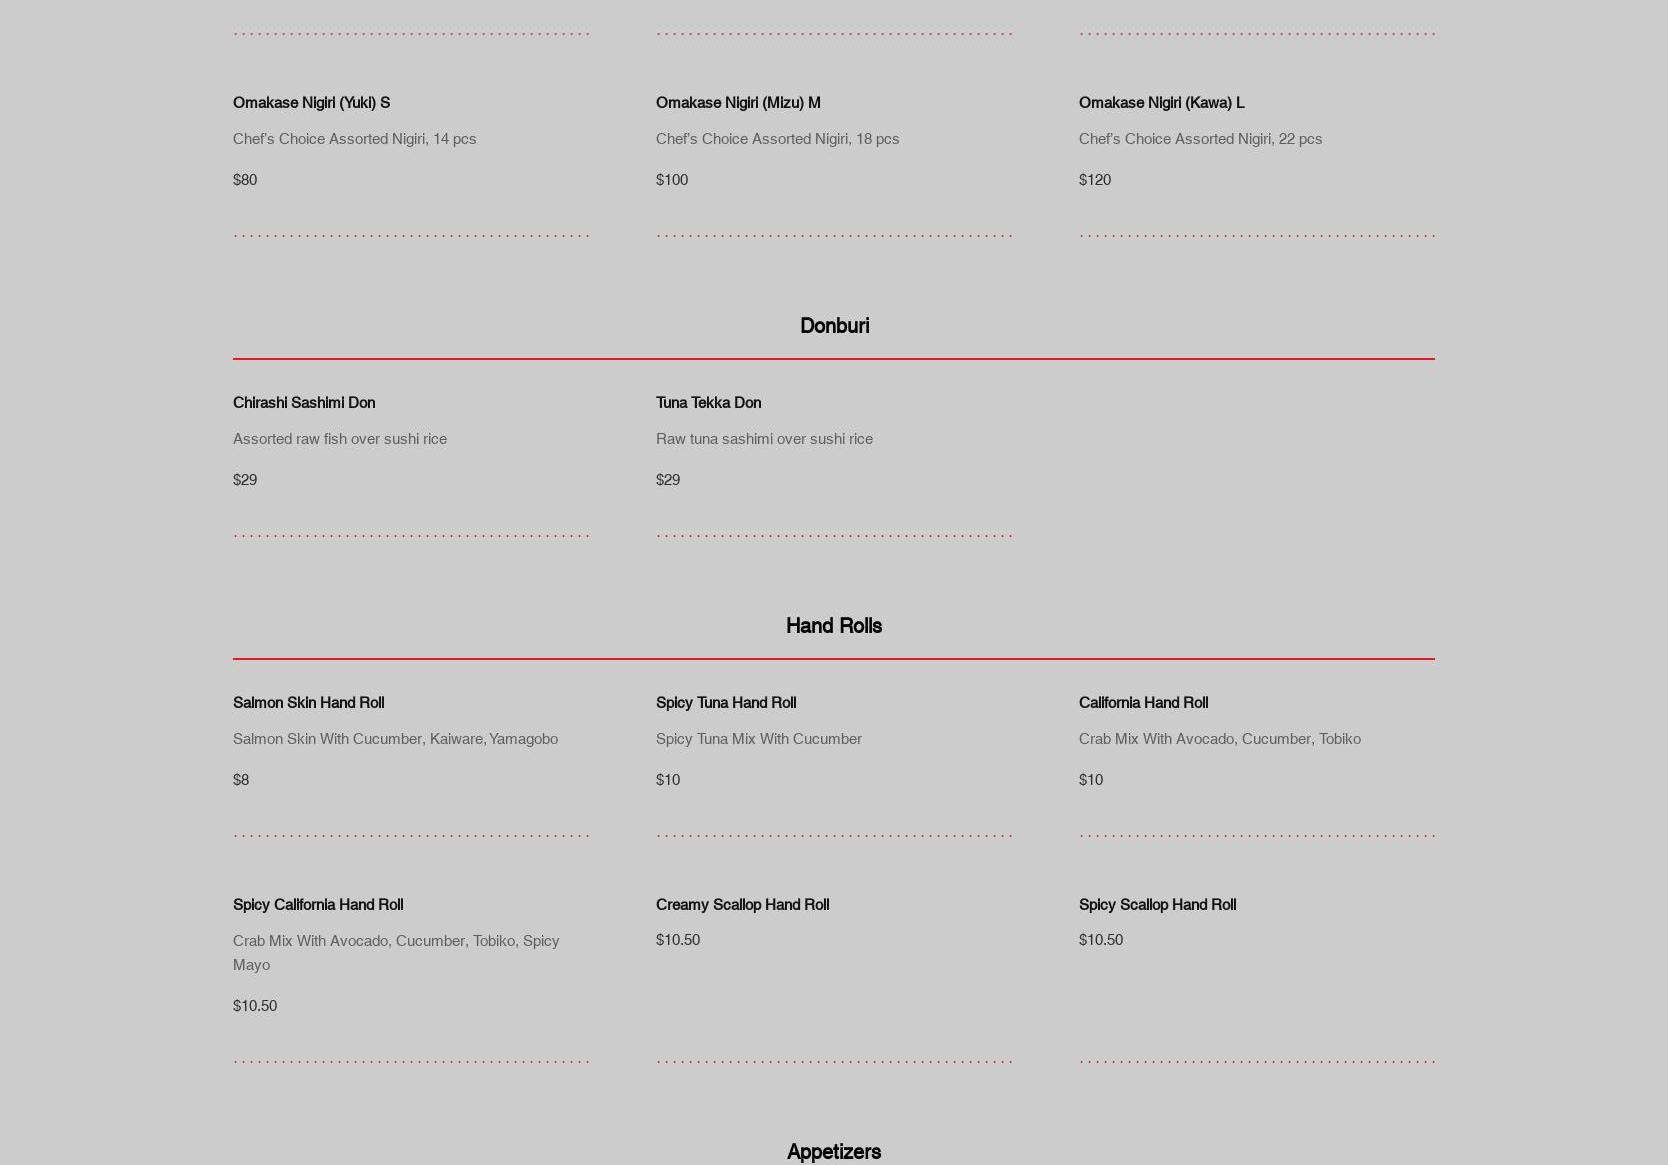Click the Omakase Nigiri (Yuki) S title

point(311,103)
